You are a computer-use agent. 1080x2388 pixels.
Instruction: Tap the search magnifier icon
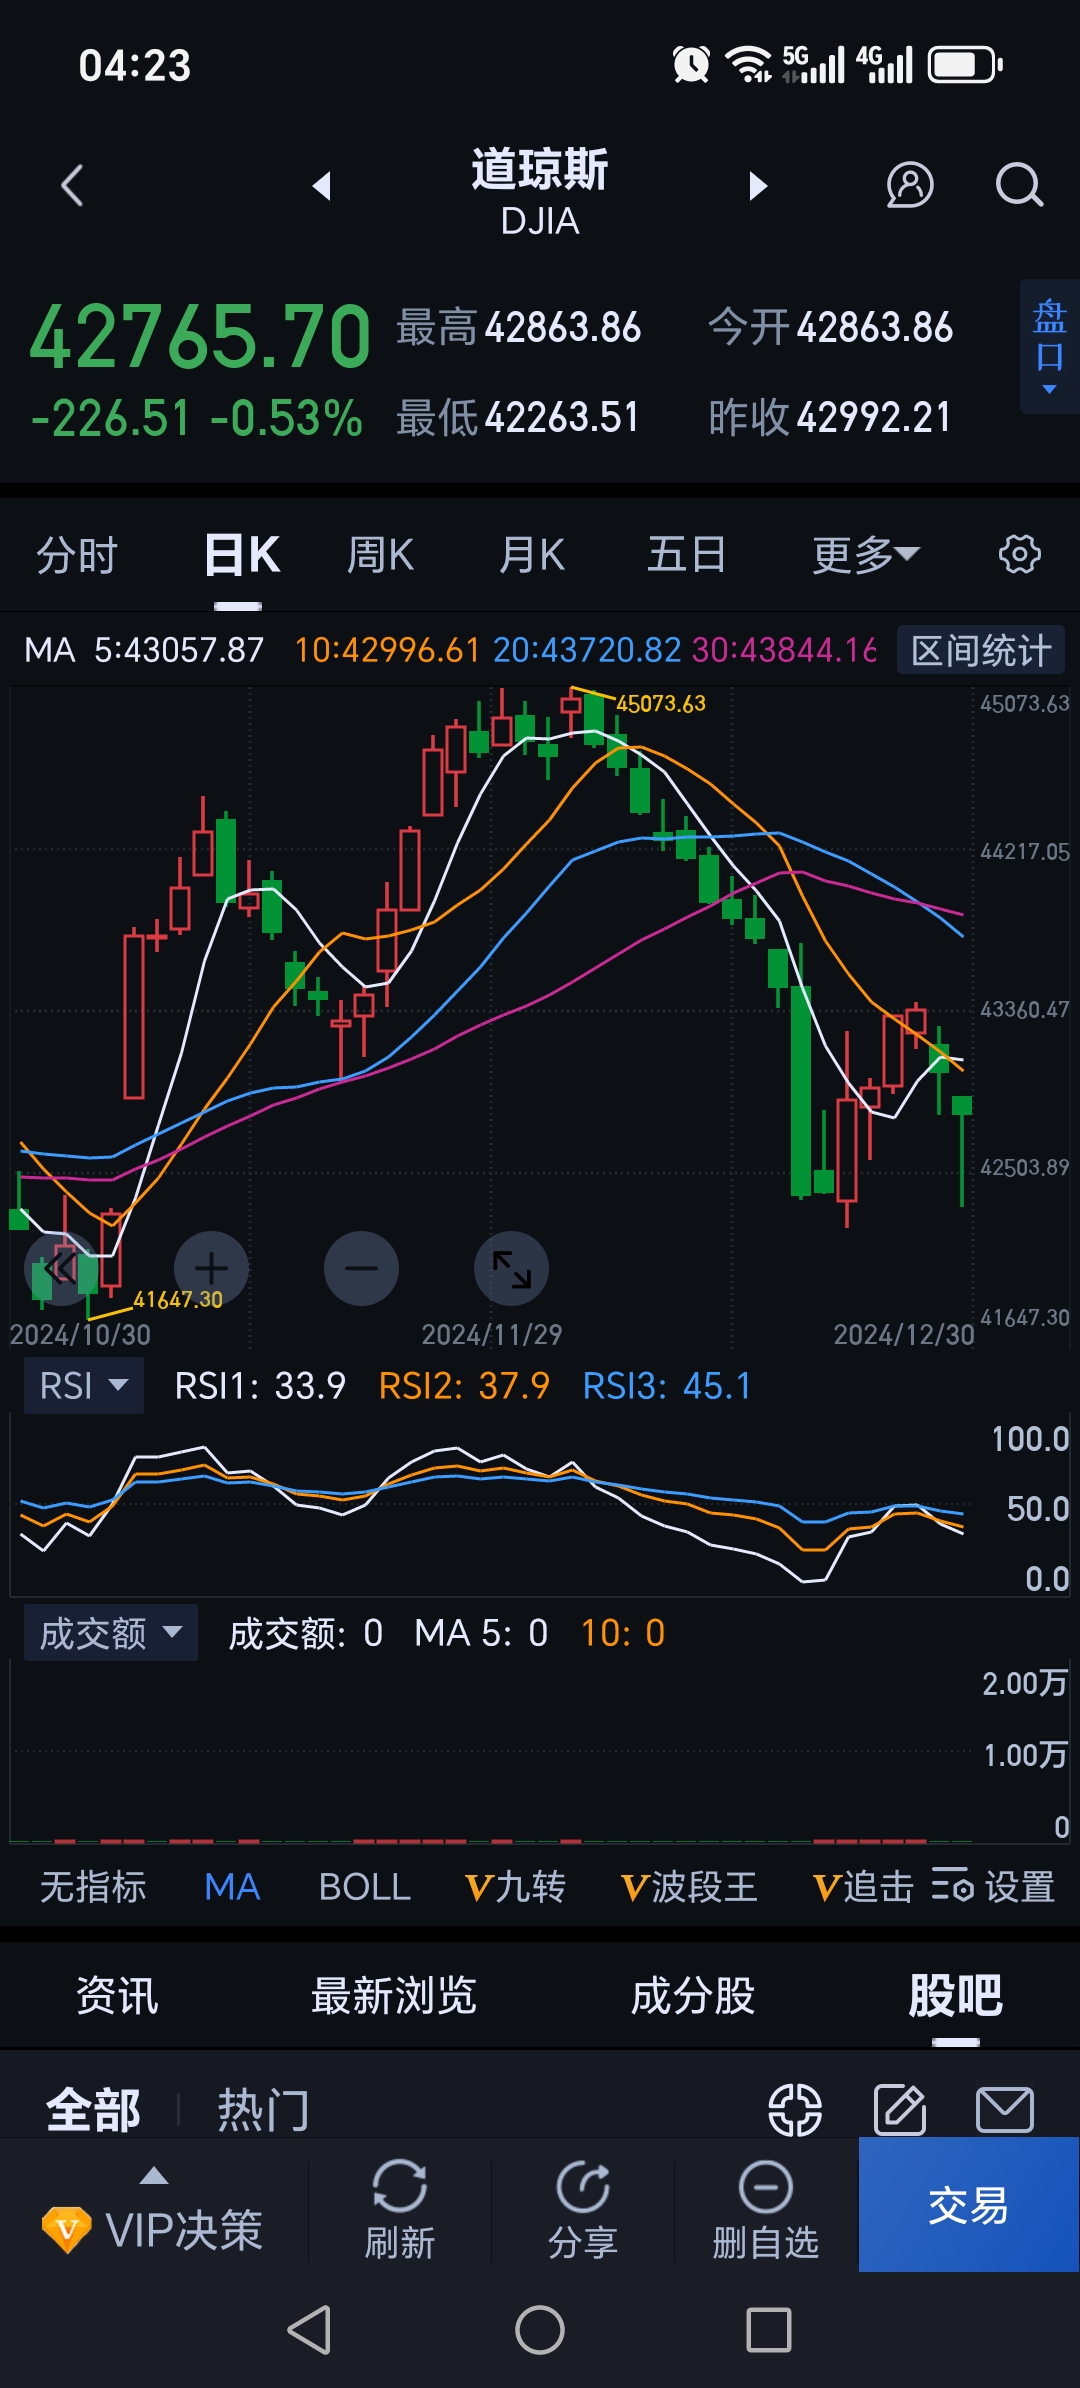[1019, 185]
